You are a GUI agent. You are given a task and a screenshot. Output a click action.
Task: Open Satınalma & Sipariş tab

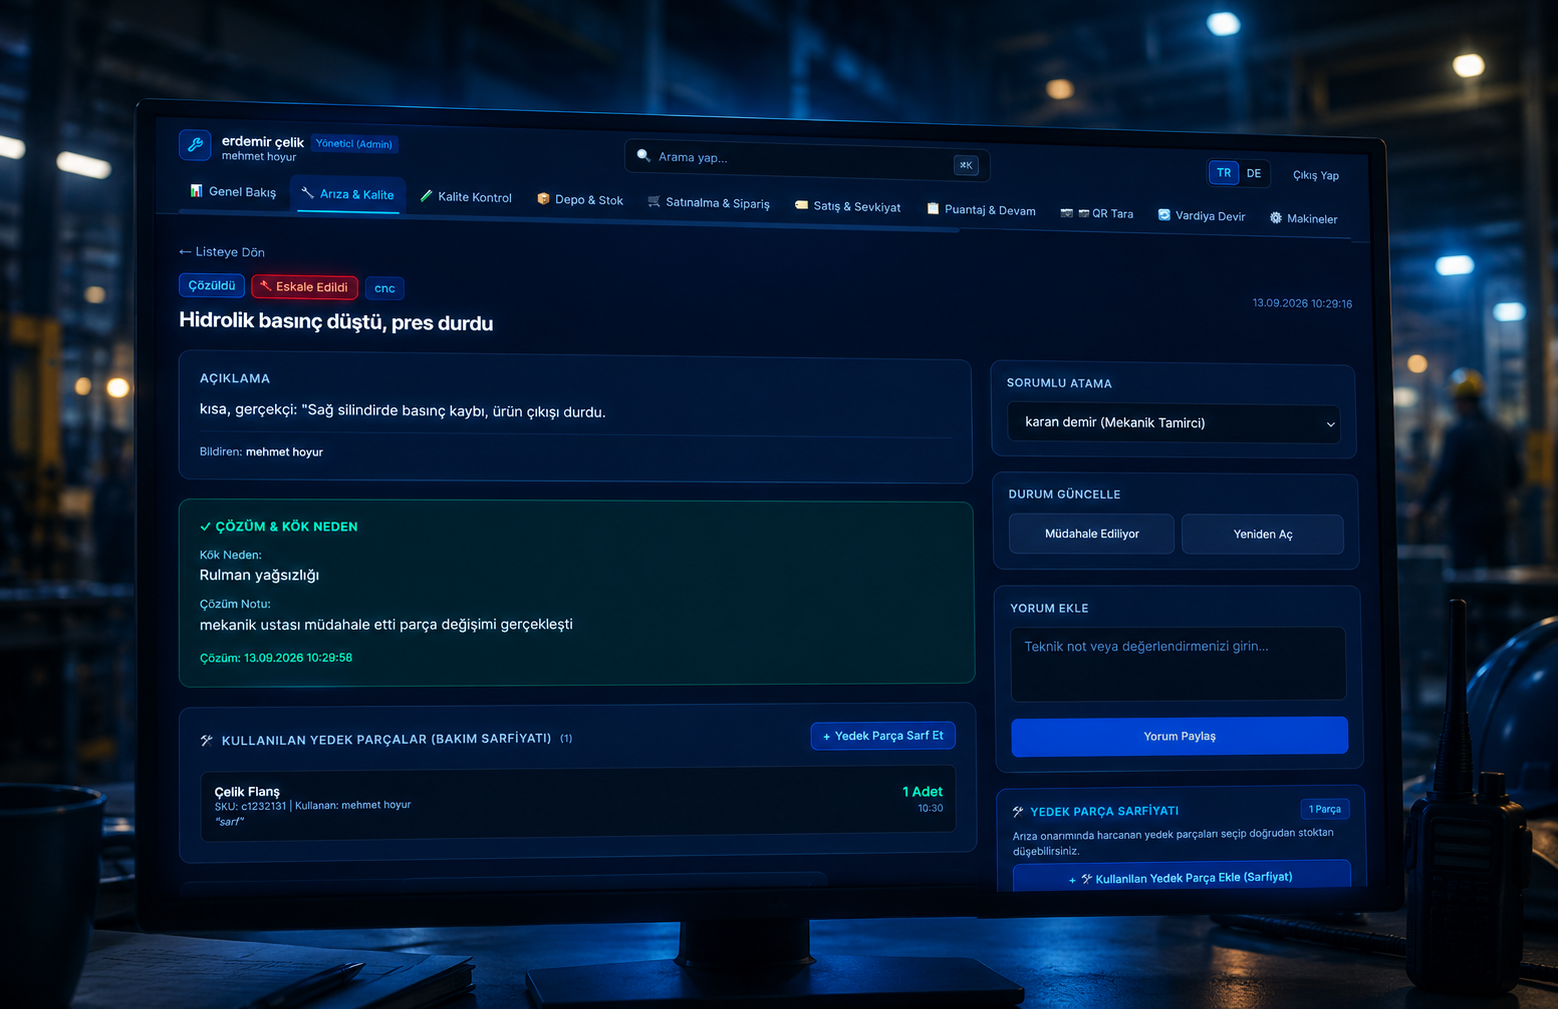point(709,203)
